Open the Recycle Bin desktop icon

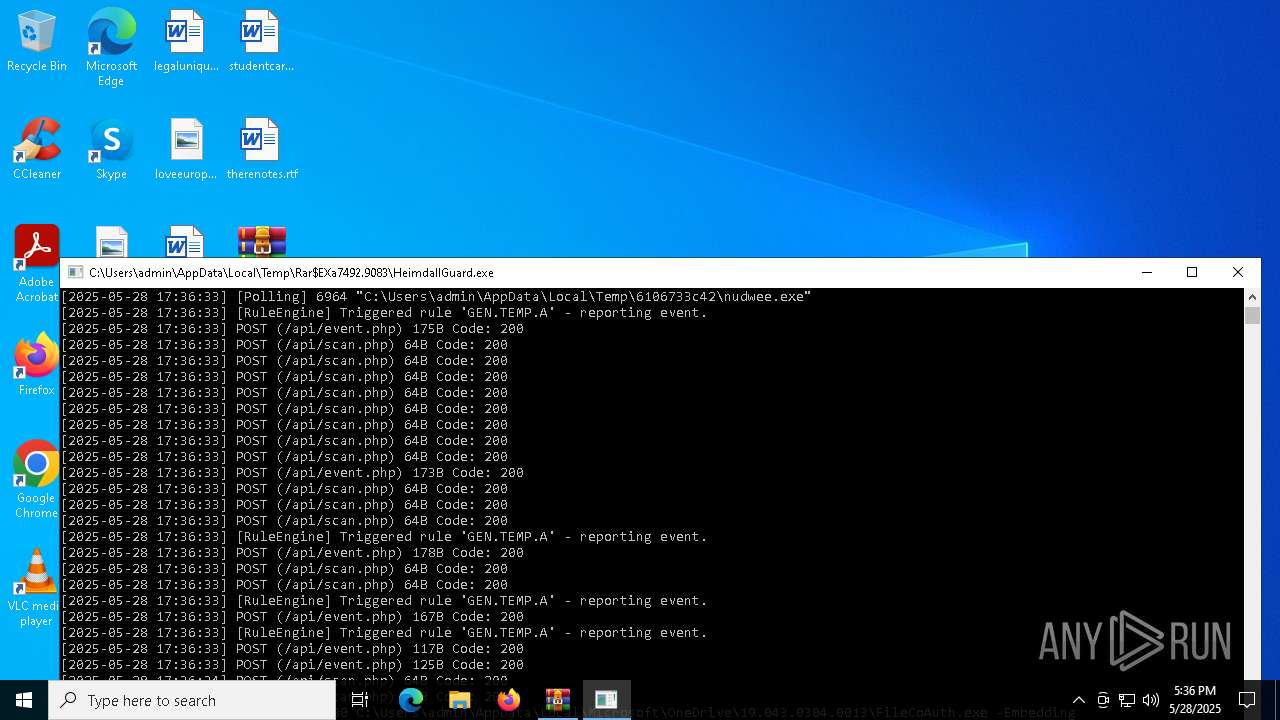click(x=37, y=42)
